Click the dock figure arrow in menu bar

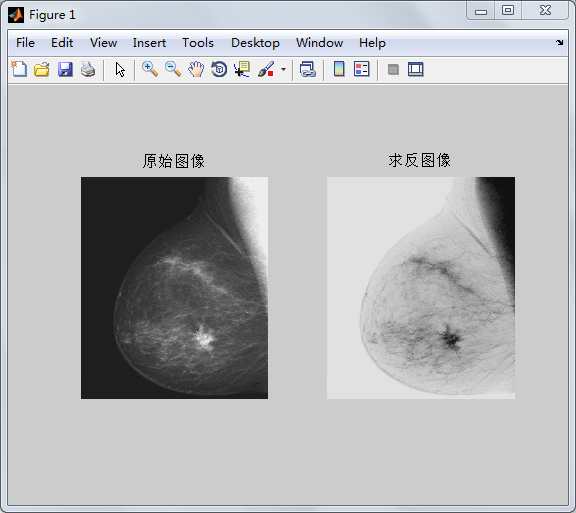559,42
